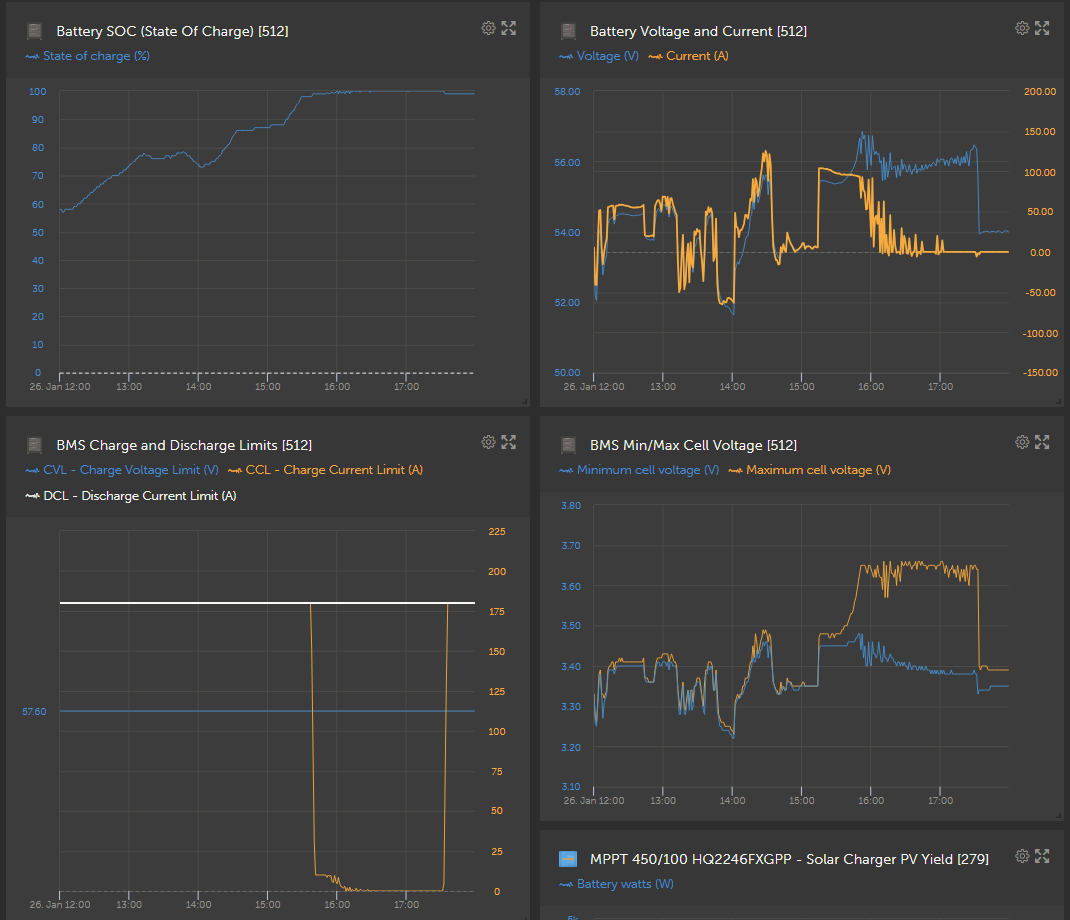Open settings gear for BMS Min/Max Cell Voltage
Image resolution: width=1070 pixels, height=920 pixels.
pyautogui.click(x=1022, y=442)
